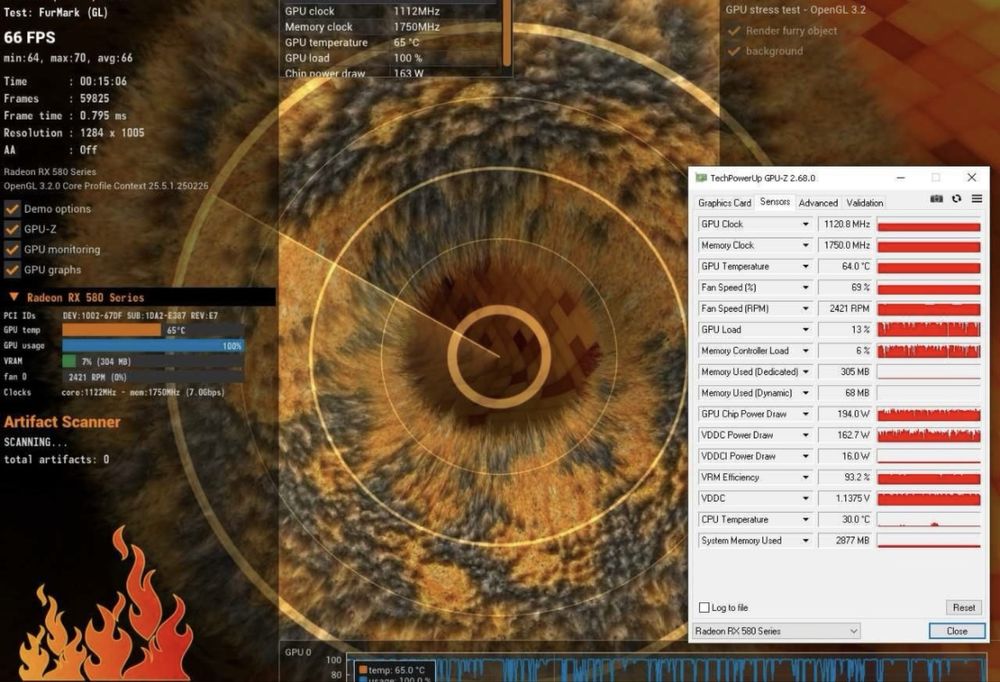Image resolution: width=1000 pixels, height=682 pixels.
Task: Click the 1120.8 MHz GPU Clock value
Action: 846,225
